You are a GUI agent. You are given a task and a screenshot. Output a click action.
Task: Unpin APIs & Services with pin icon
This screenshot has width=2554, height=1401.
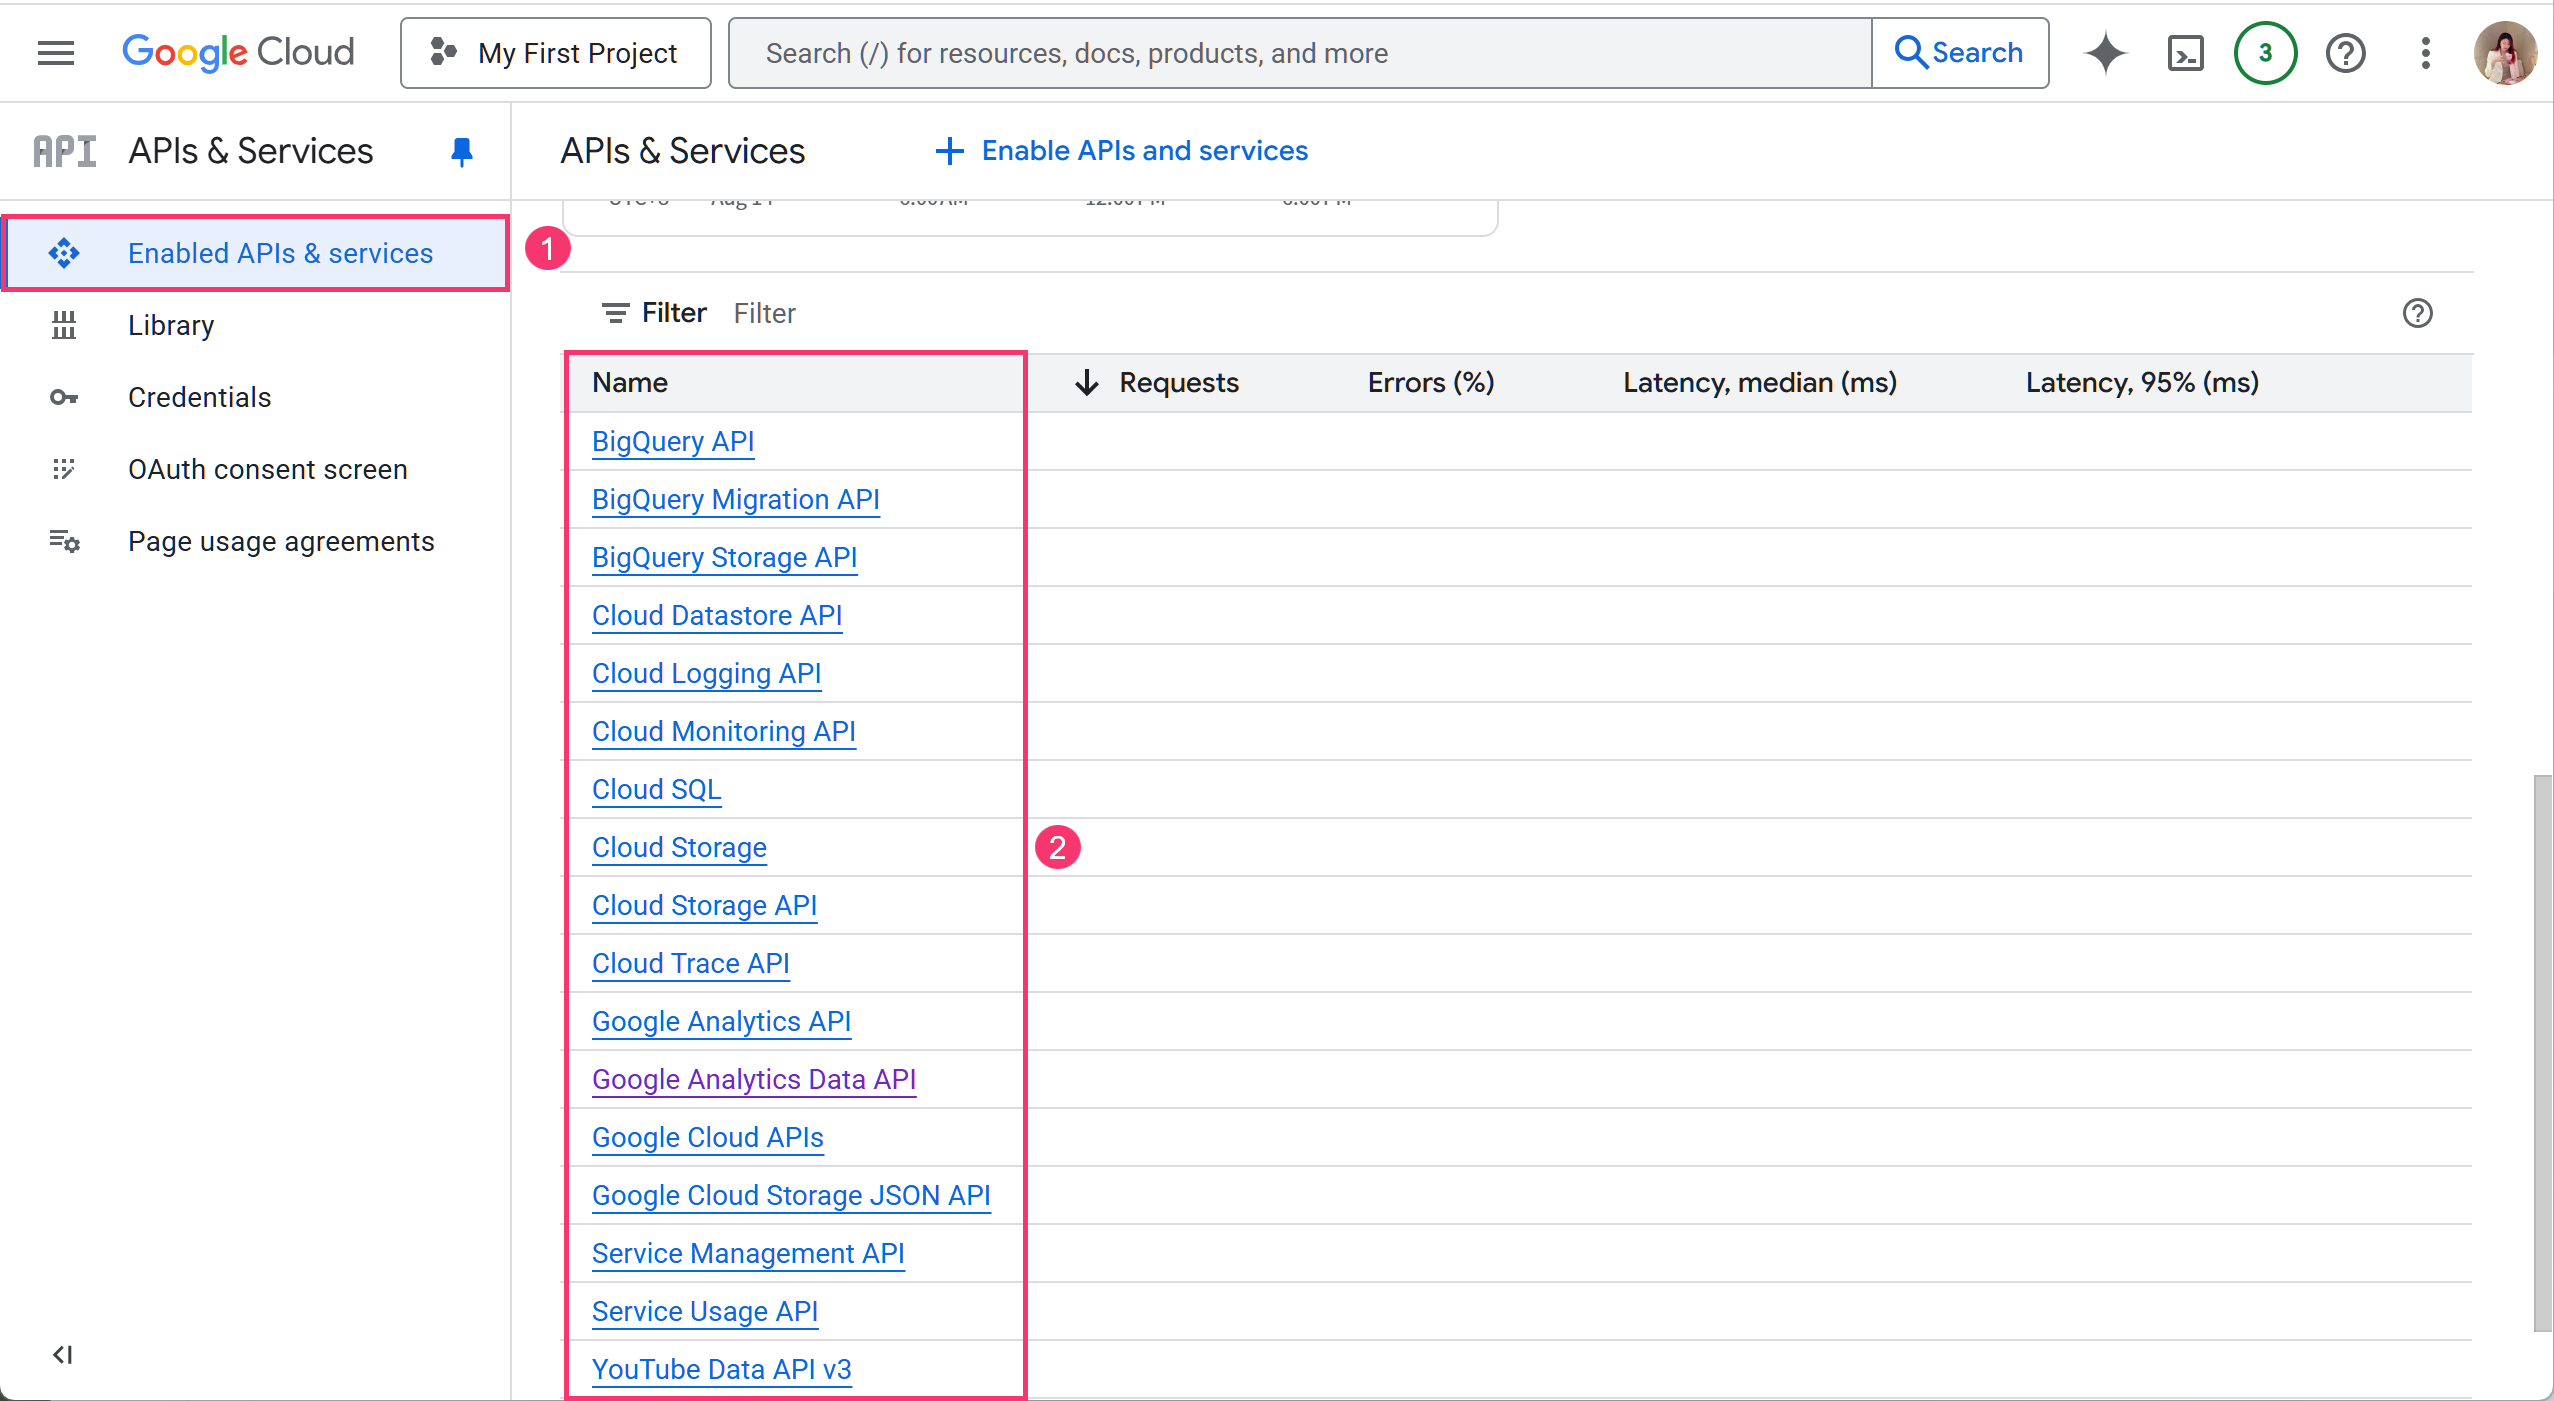coord(461,151)
